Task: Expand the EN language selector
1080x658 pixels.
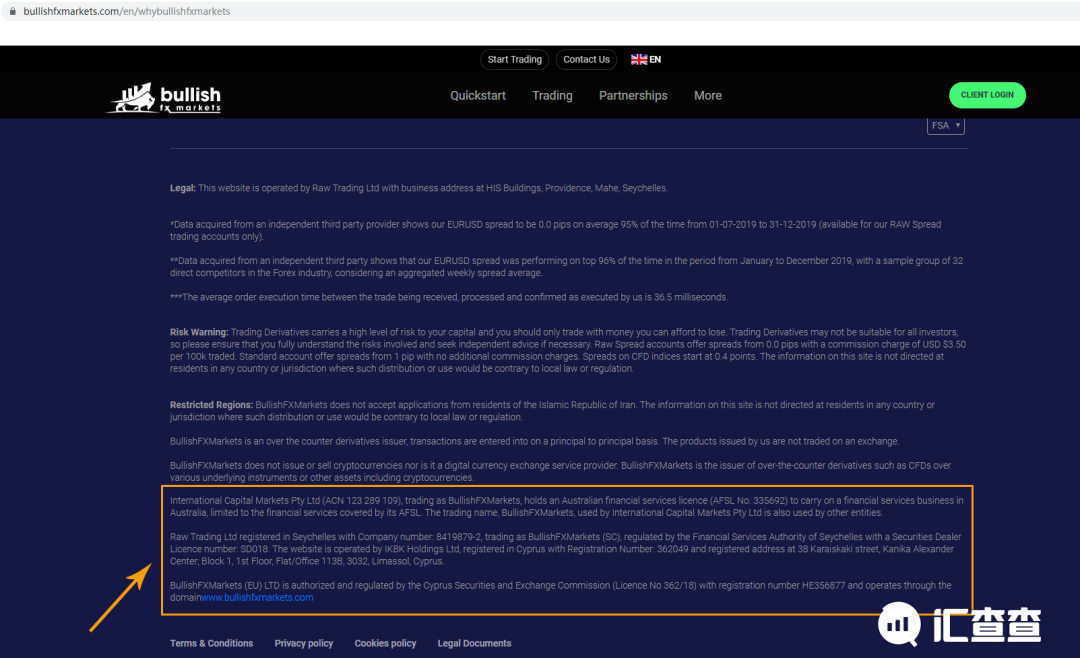Action: (x=646, y=59)
